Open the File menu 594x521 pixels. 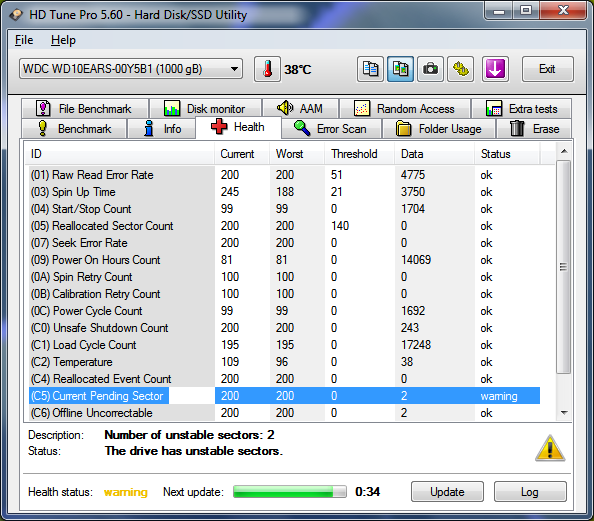(24, 40)
